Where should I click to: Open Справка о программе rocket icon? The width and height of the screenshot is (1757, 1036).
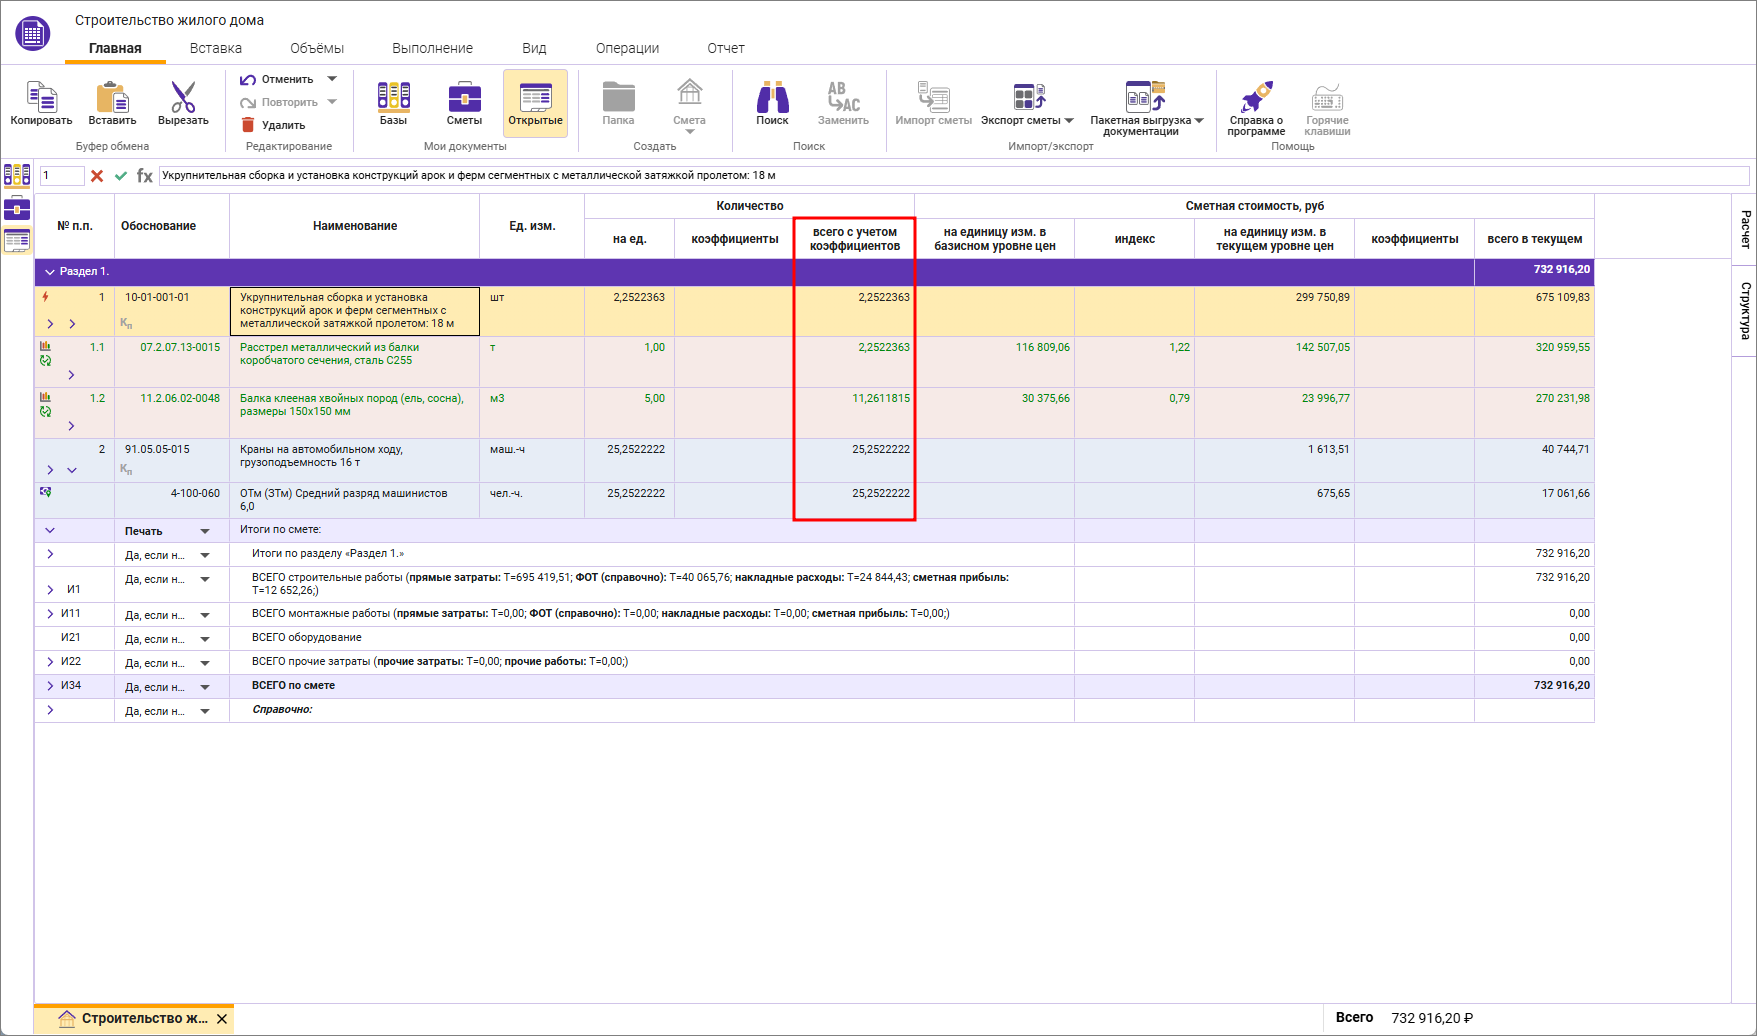1256,98
